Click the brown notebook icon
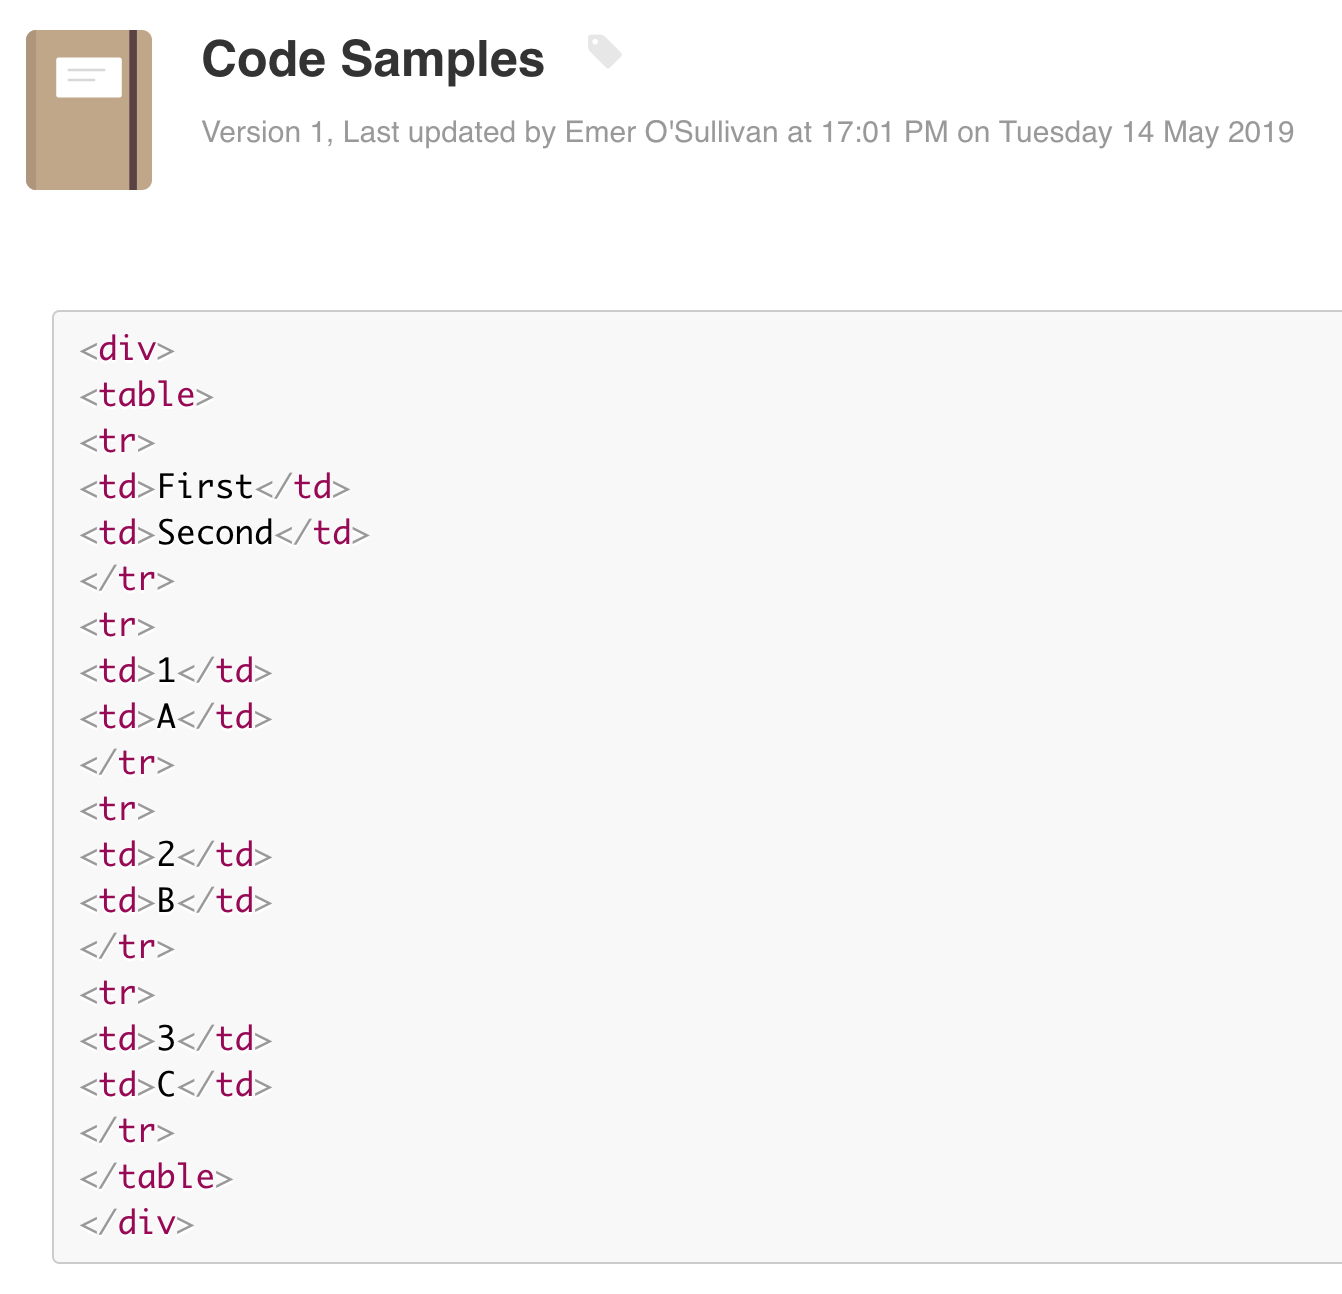 (89, 110)
